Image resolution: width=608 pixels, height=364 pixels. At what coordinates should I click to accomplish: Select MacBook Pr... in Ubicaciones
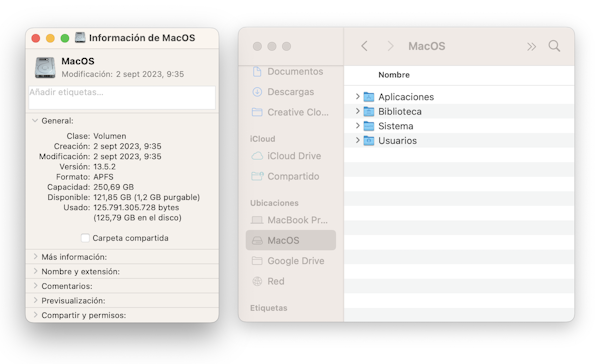297,220
